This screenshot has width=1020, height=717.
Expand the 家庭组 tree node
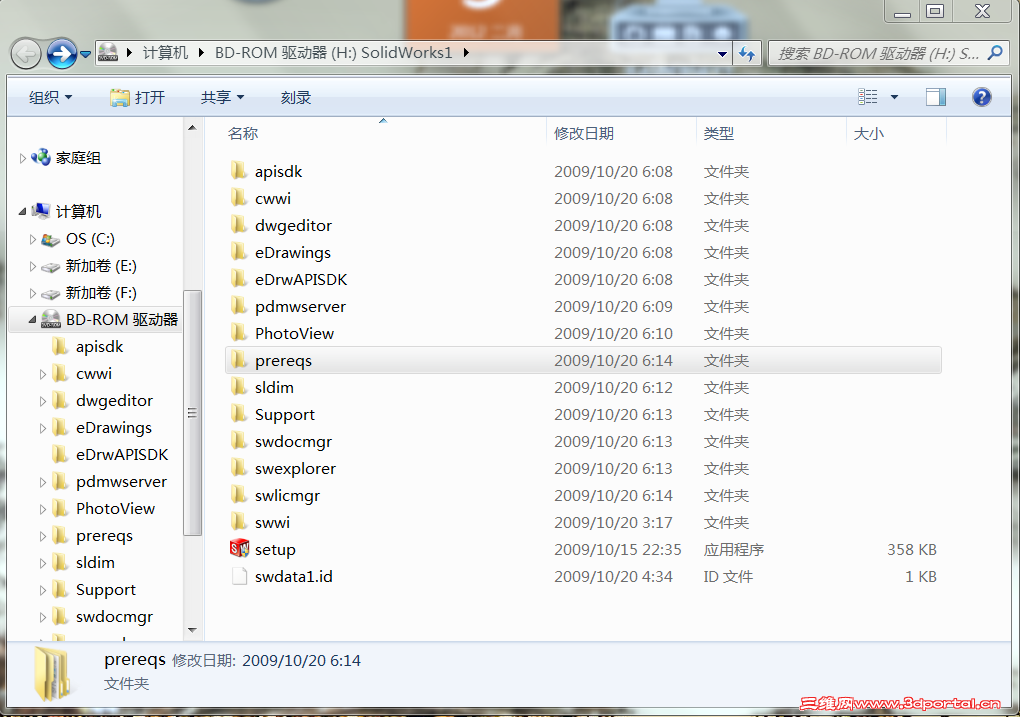tap(23, 158)
